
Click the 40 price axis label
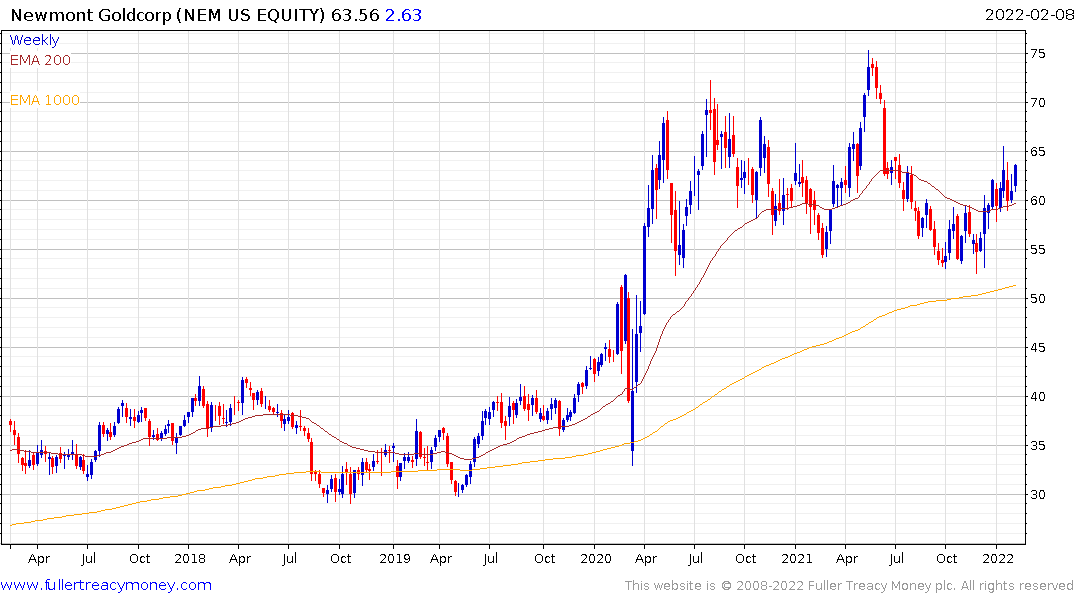(1037, 397)
